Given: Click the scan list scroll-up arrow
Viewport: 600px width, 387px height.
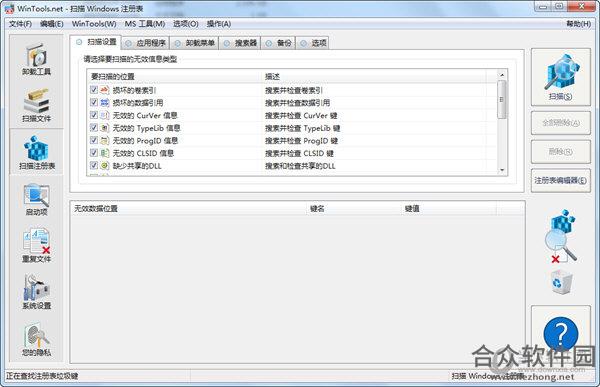Looking at the screenshot, I should coord(502,75).
